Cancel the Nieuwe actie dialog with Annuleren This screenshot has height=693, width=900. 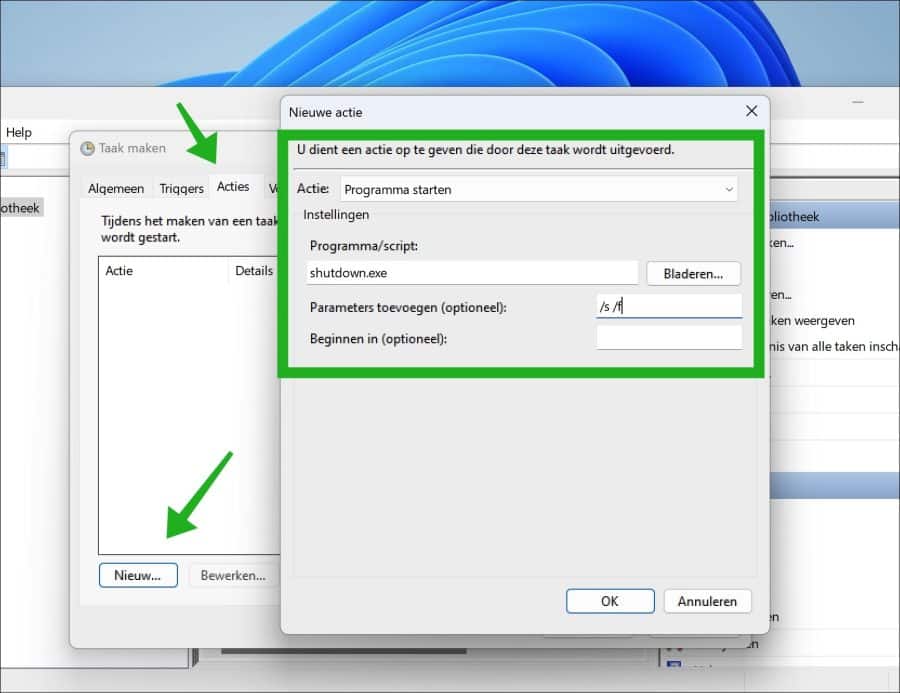(x=707, y=601)
